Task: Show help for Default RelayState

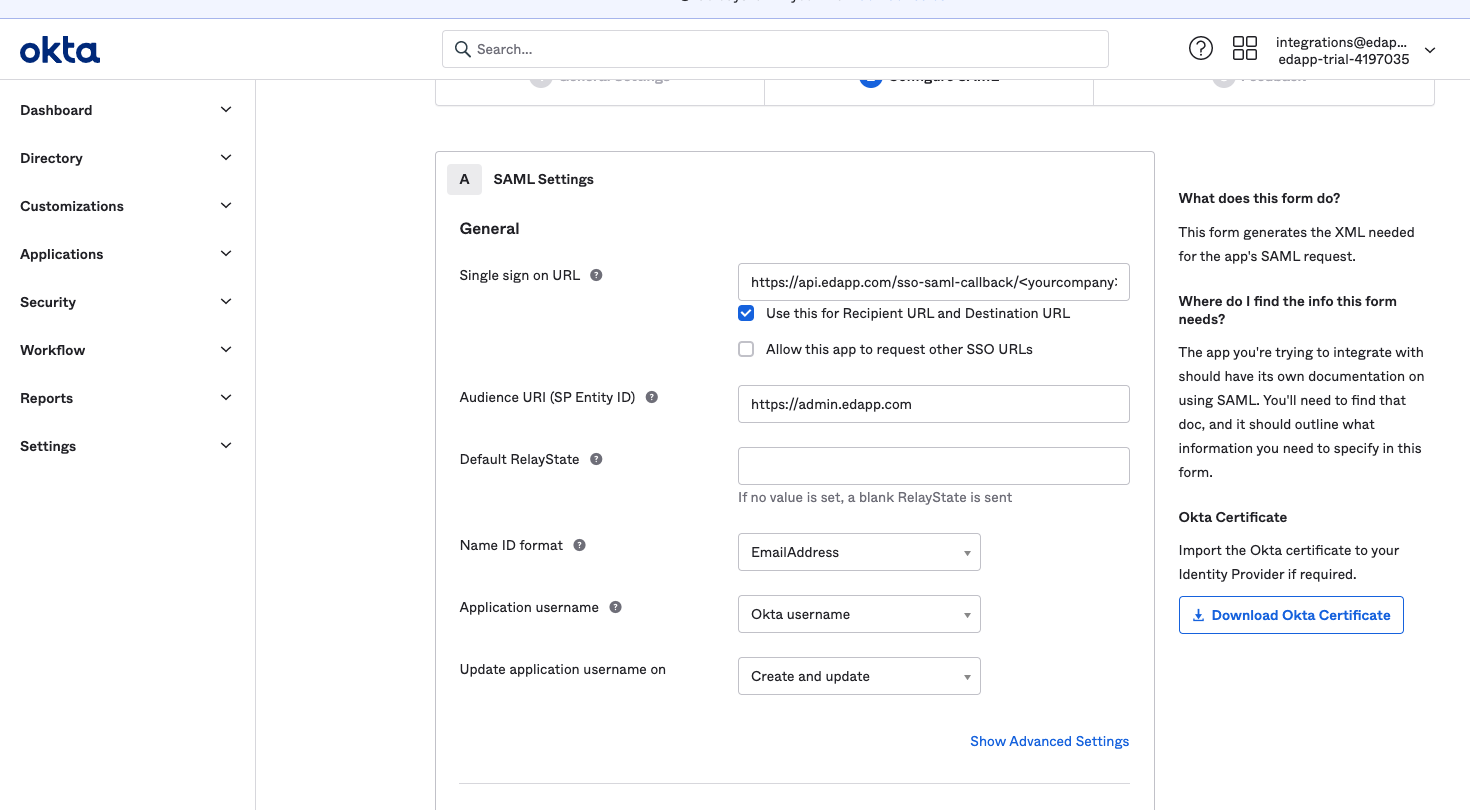Action: click(596, 459)
